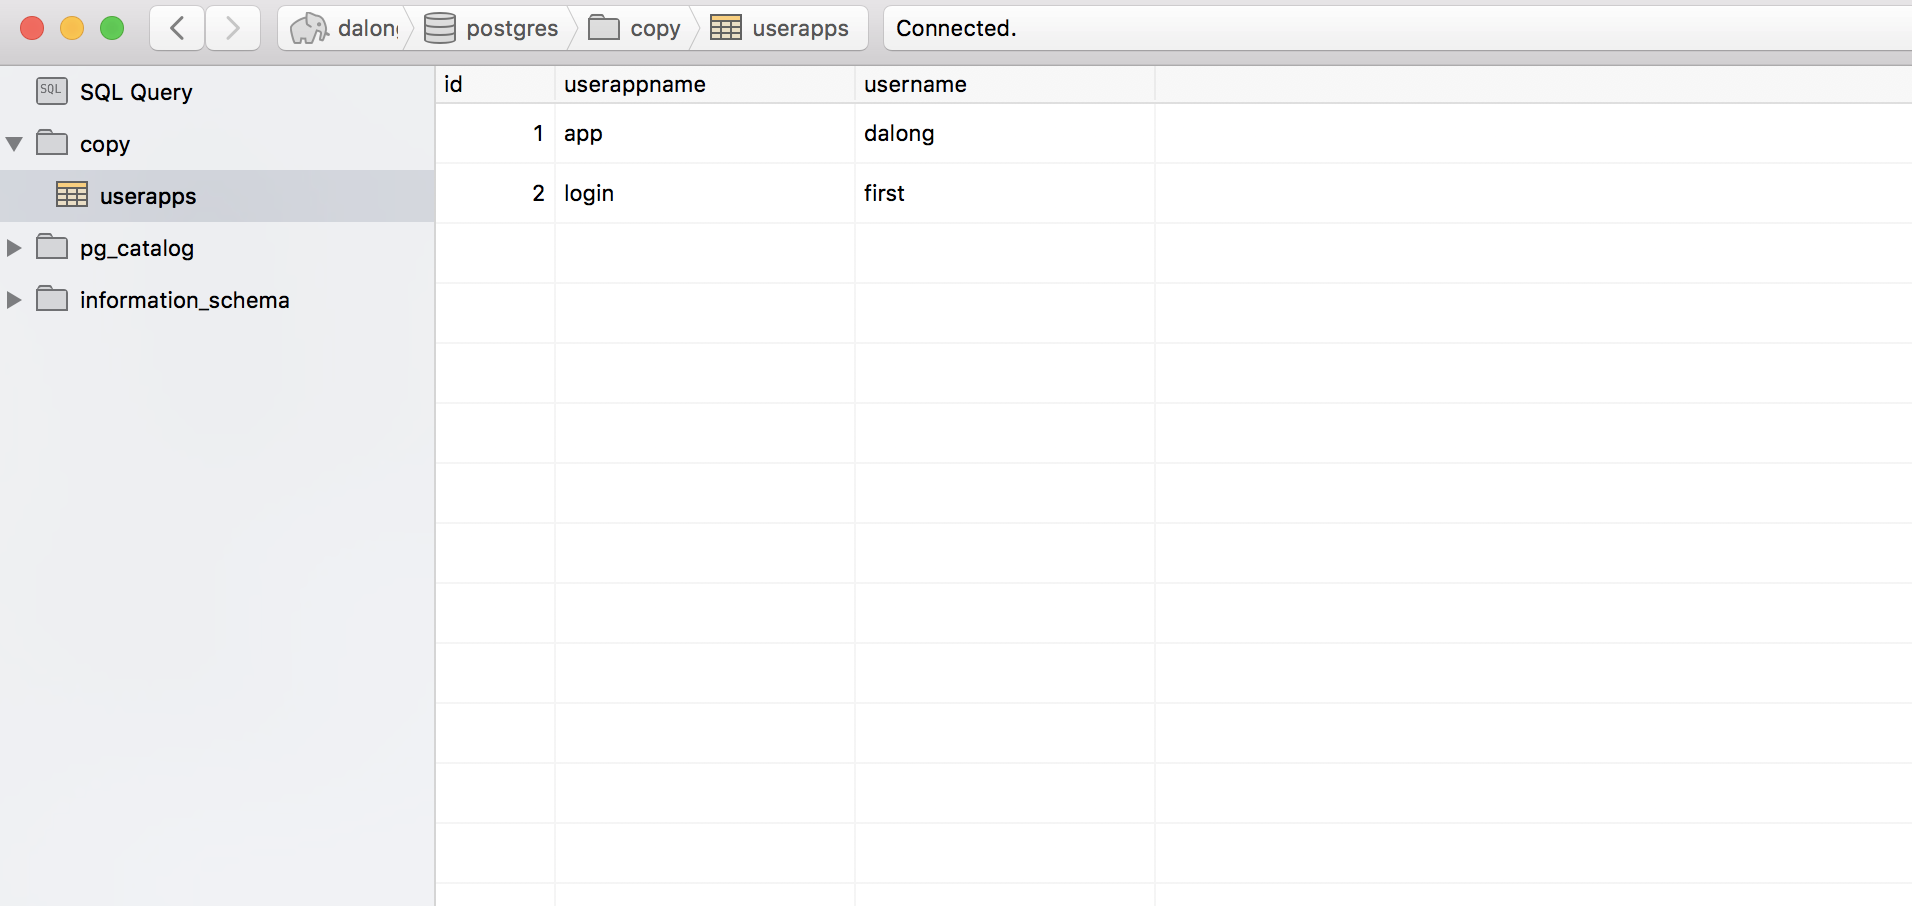Click the Connected status text
The width and height of the screenshot is (1912, 906).
(x=956, y=28)
